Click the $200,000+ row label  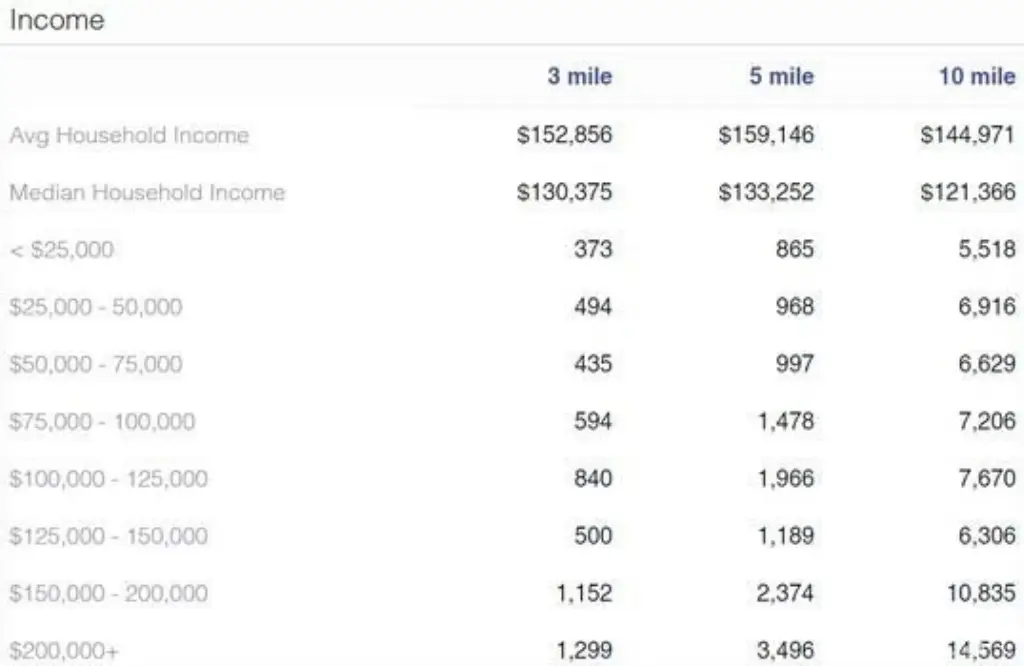63,651
